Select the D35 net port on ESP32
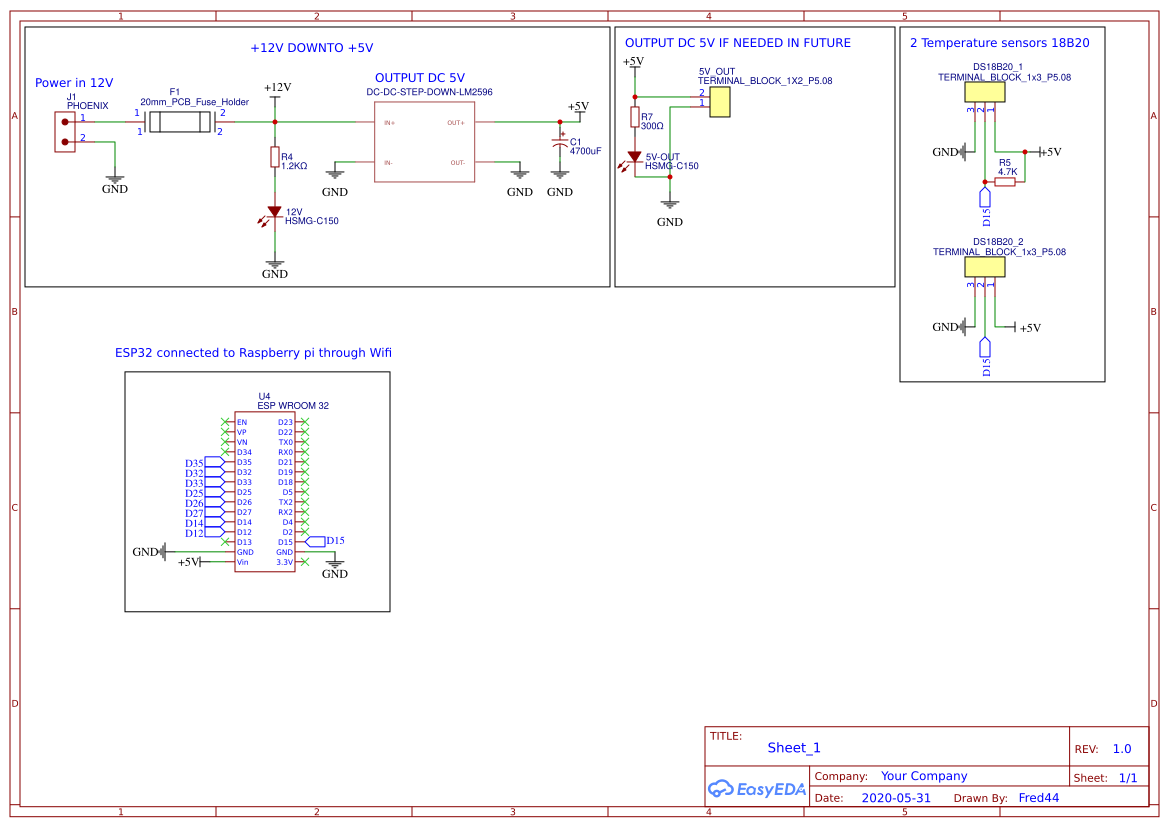The height and width of the screenshot is (827, 1169). [215, 462]
